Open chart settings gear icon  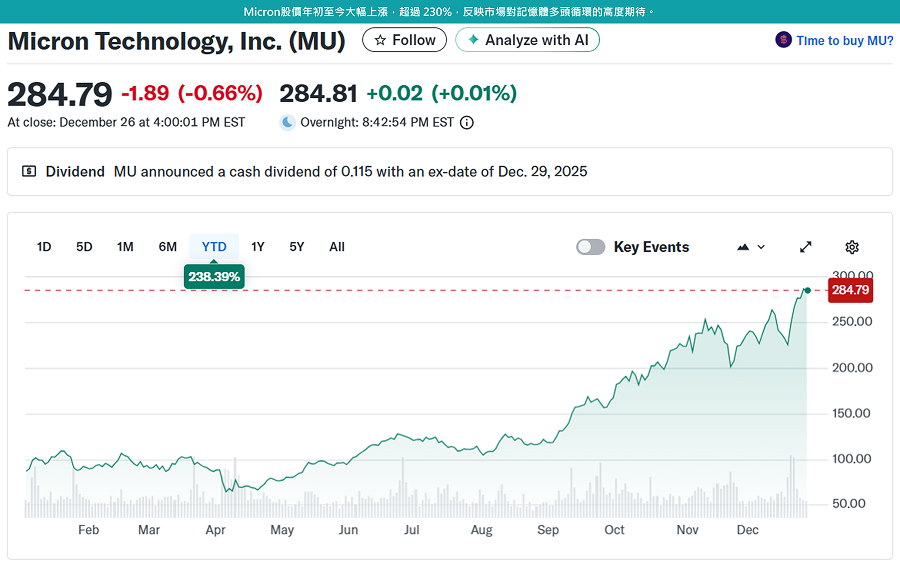(852, 247)
